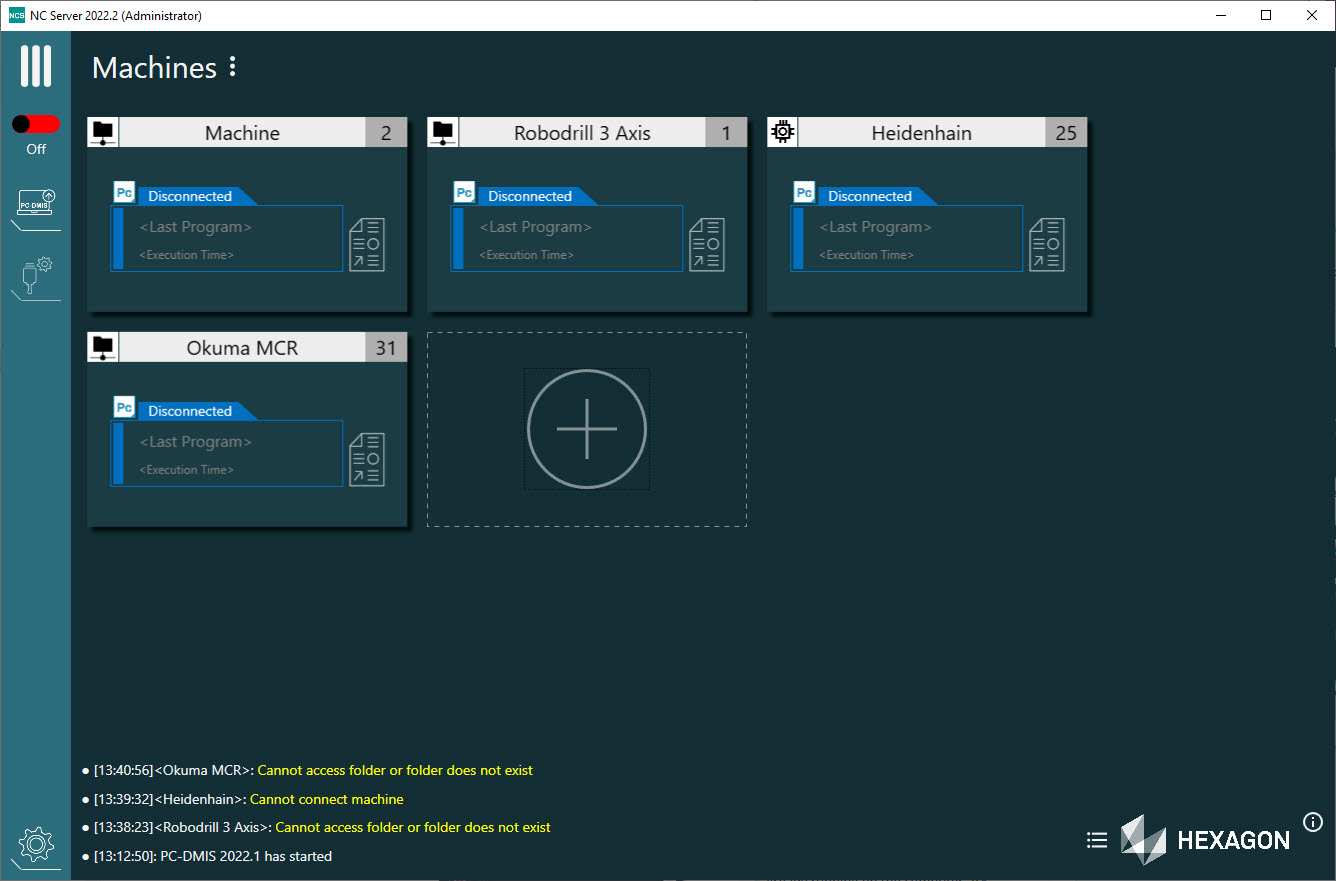Open PC-DMIS from the sidebar icon

pos(35,202)
